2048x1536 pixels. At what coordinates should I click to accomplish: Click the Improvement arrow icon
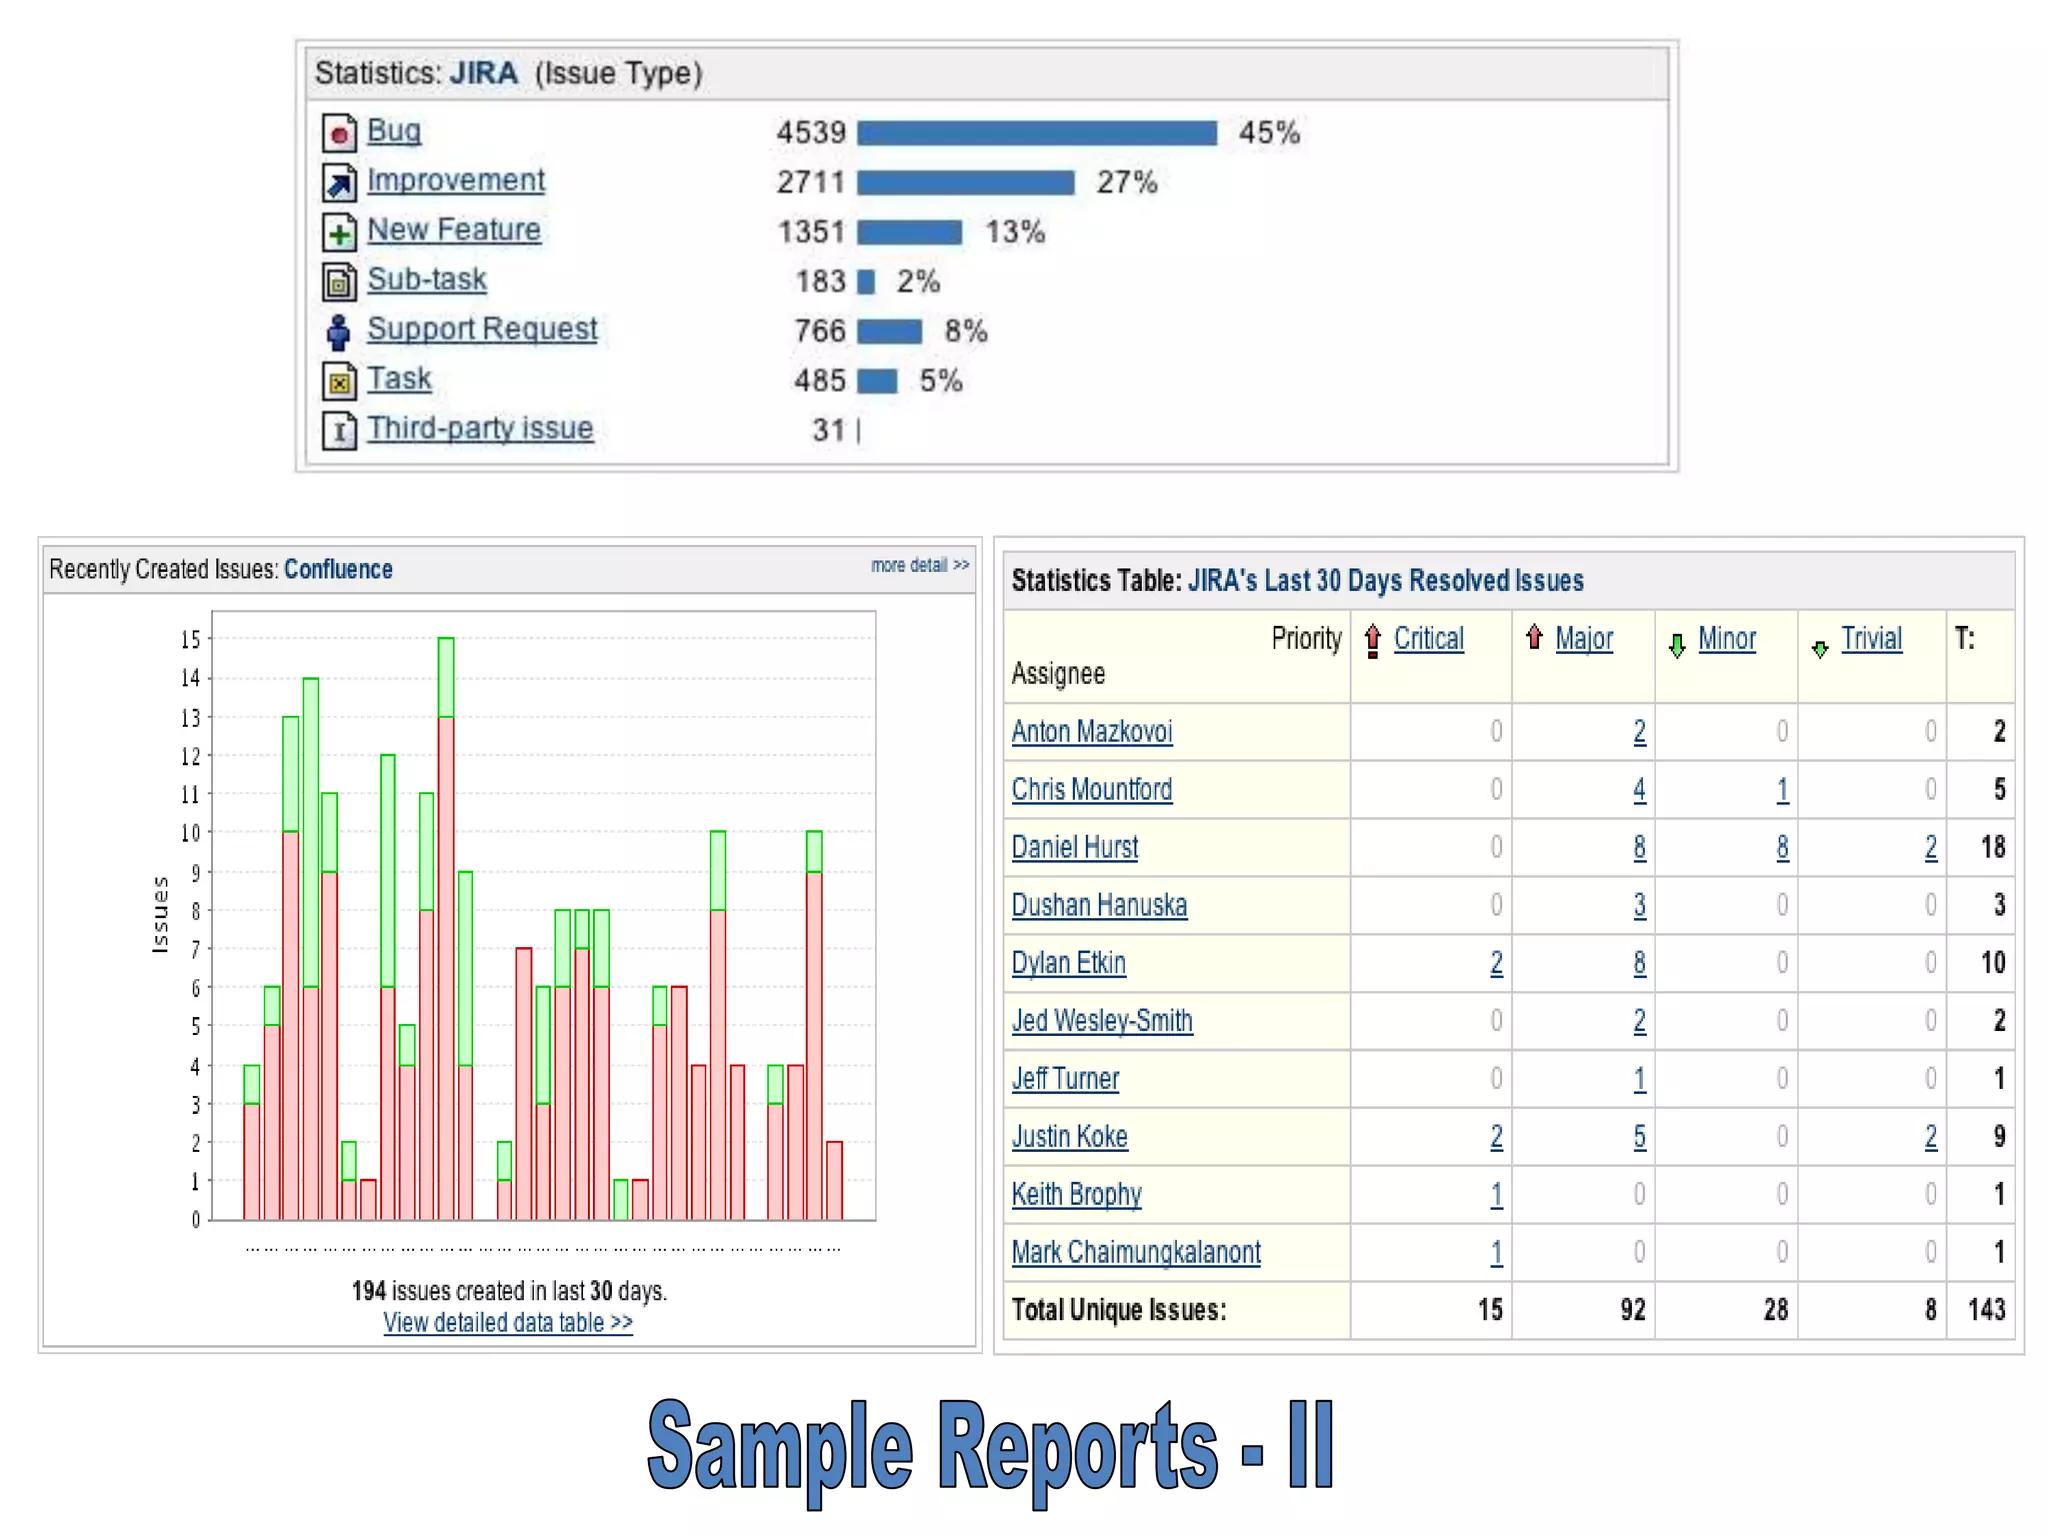pyautogui.click(x=339, y=183)
